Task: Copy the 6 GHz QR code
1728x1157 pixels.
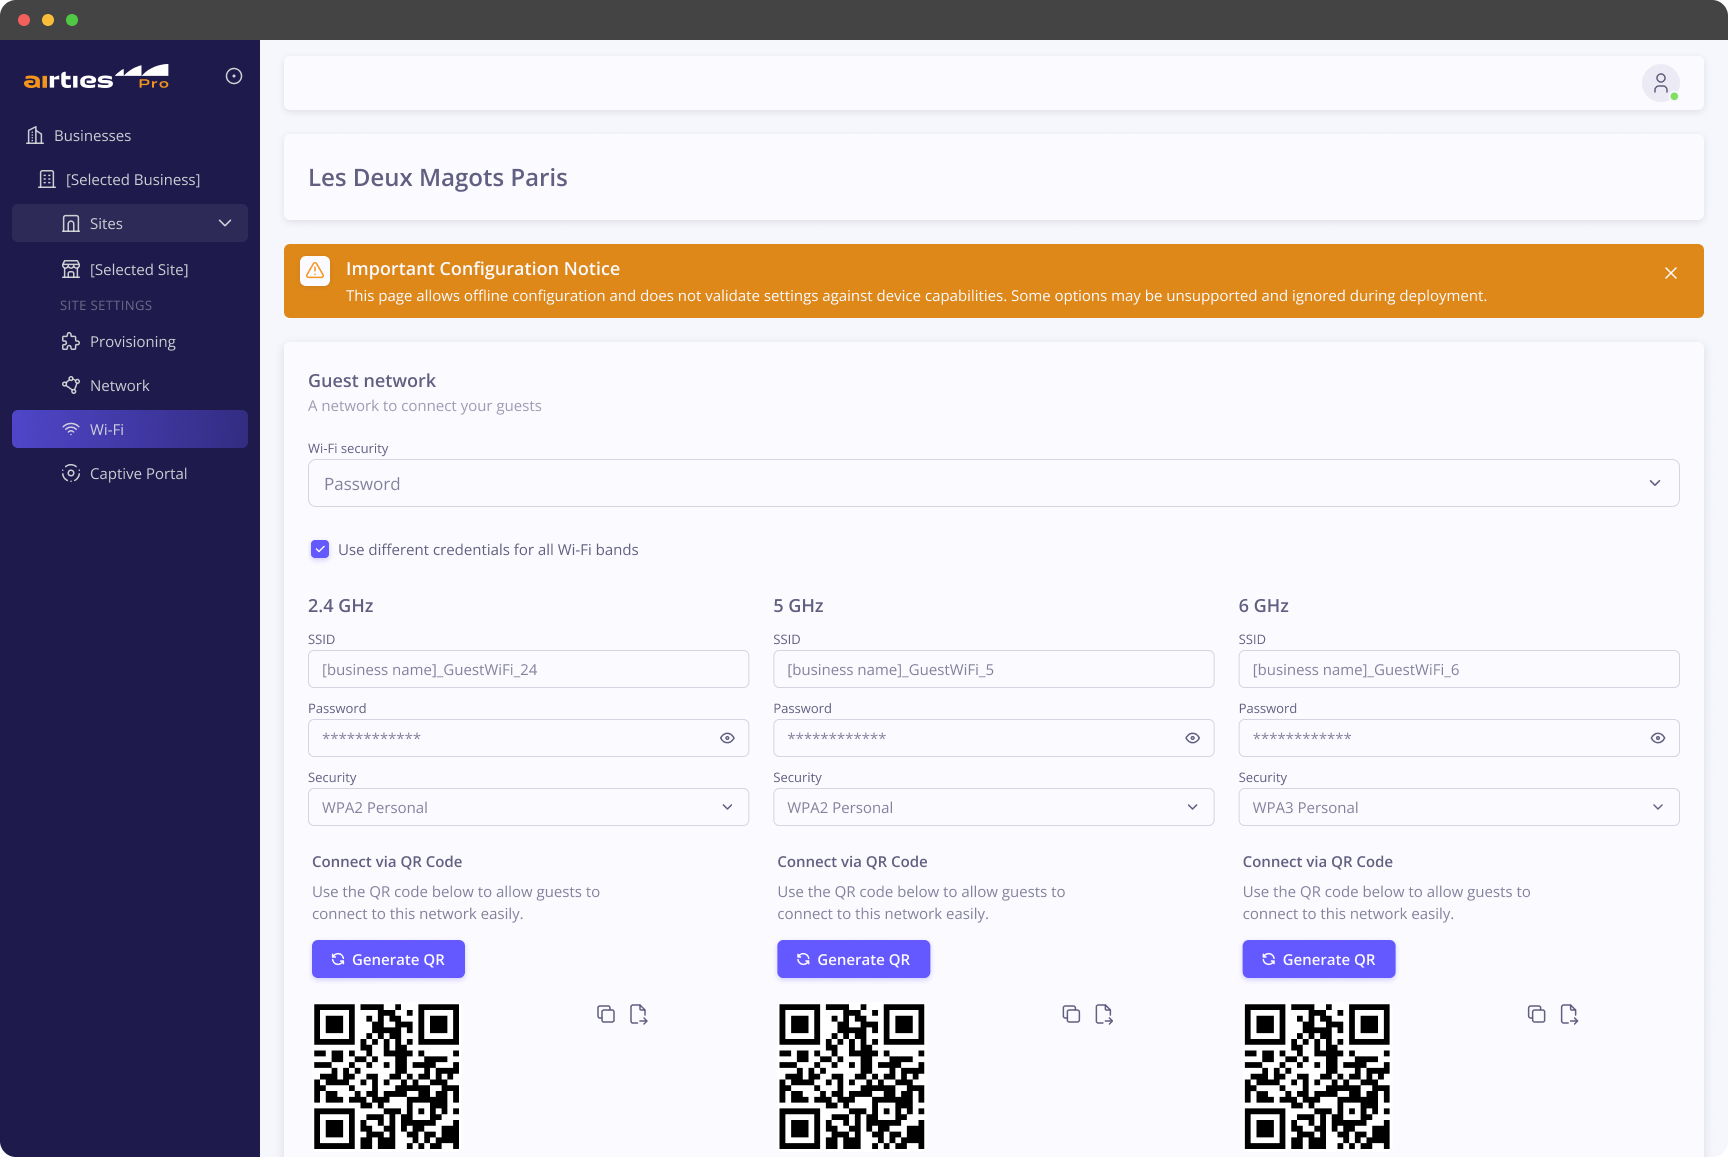Action: 1536,1014
